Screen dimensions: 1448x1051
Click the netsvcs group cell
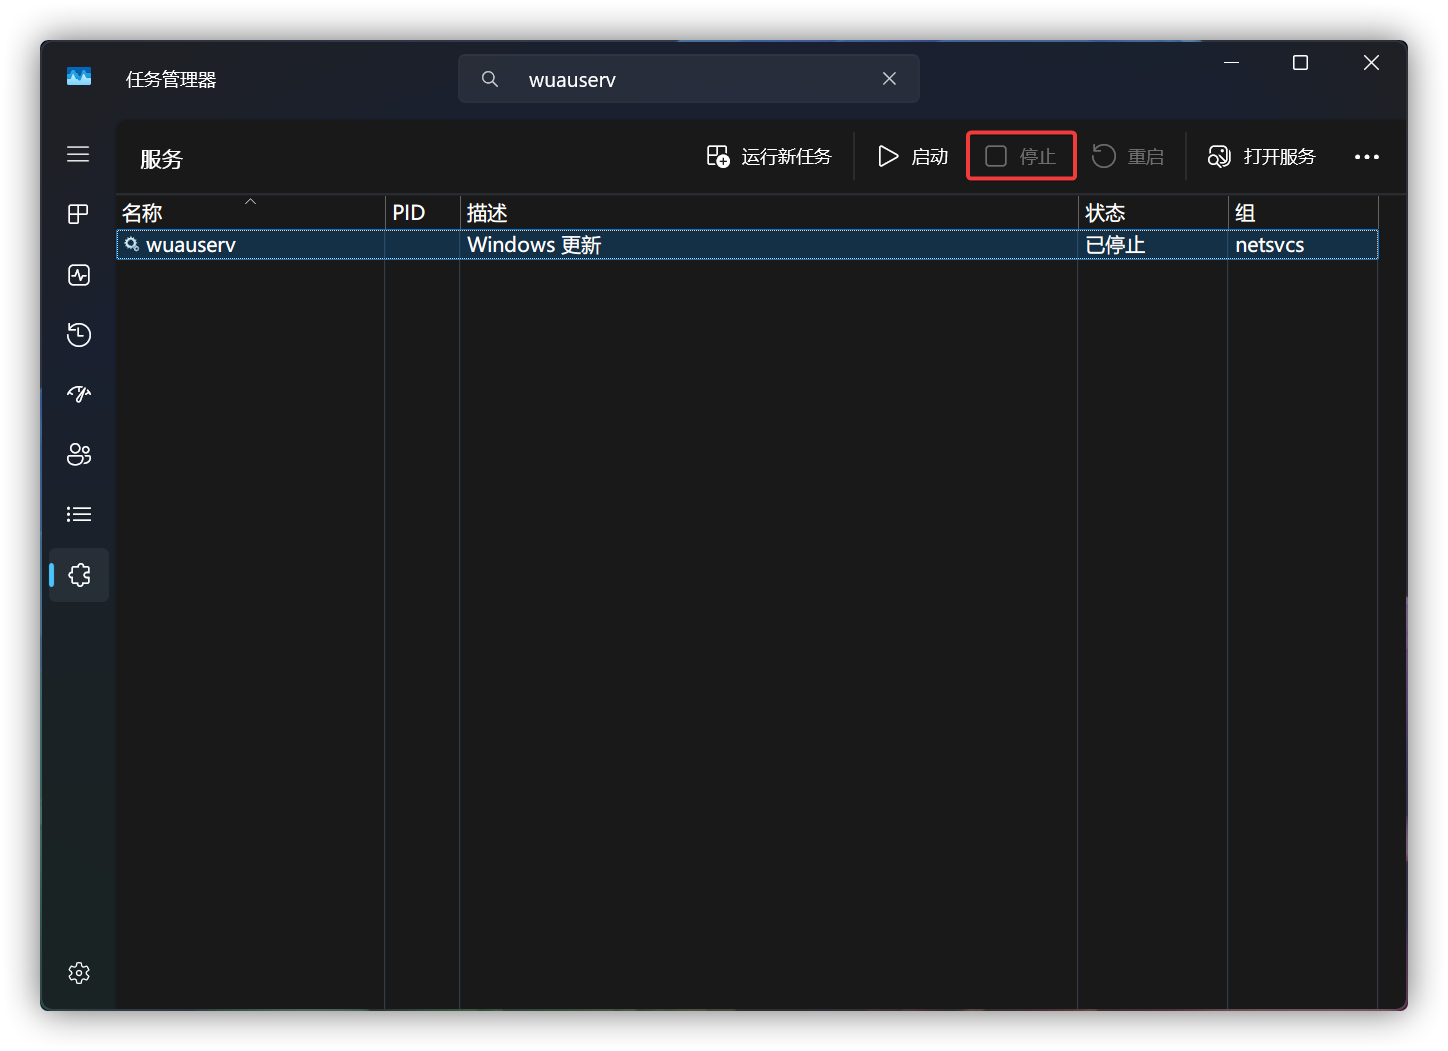(1270, 245)
